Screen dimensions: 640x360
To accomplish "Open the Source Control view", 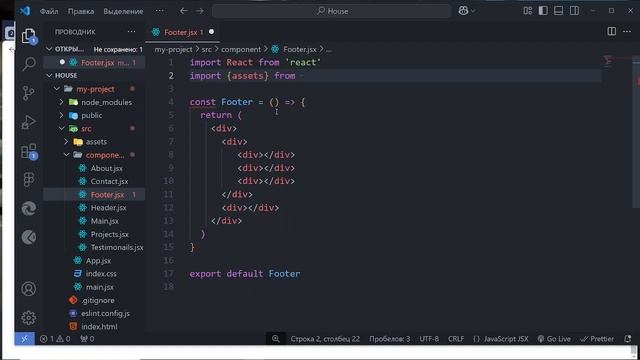I will pos(29,93).
